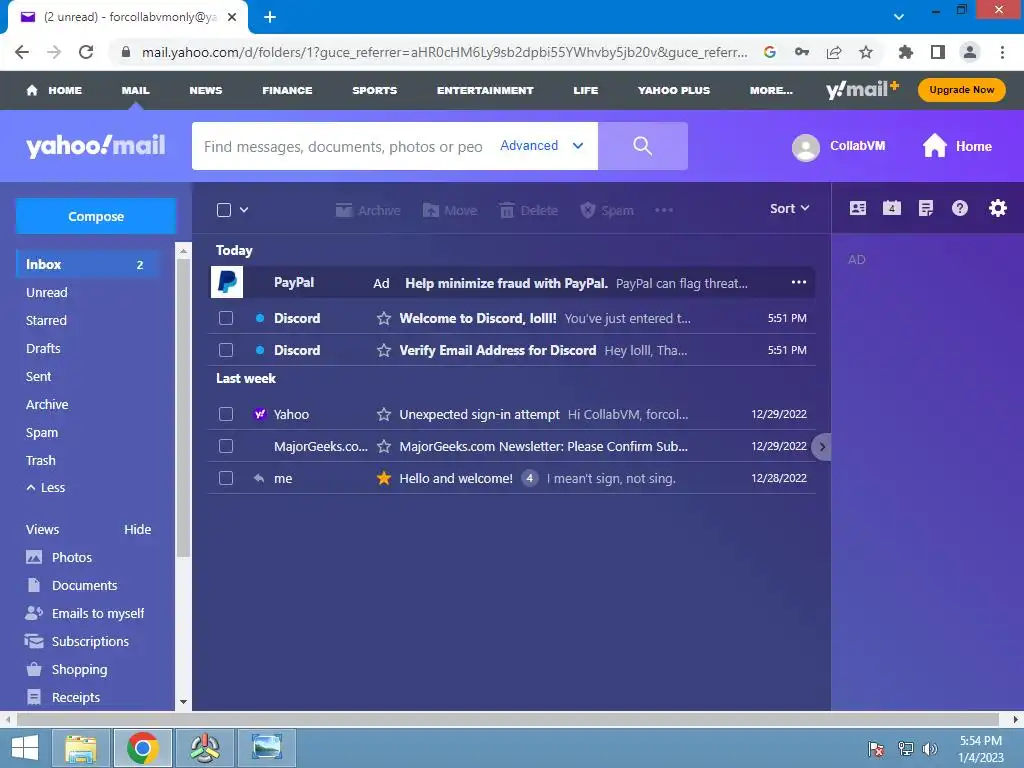This screenshot has height=768, width=1024.
Task: Check the Yahoo sign-in attempt email checkbox
Action: [226, 414]
